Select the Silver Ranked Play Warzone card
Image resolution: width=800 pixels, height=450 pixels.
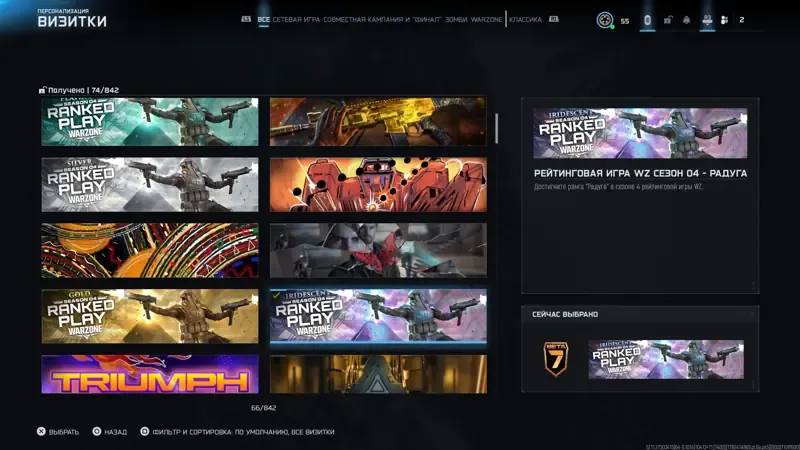(150, 184)
